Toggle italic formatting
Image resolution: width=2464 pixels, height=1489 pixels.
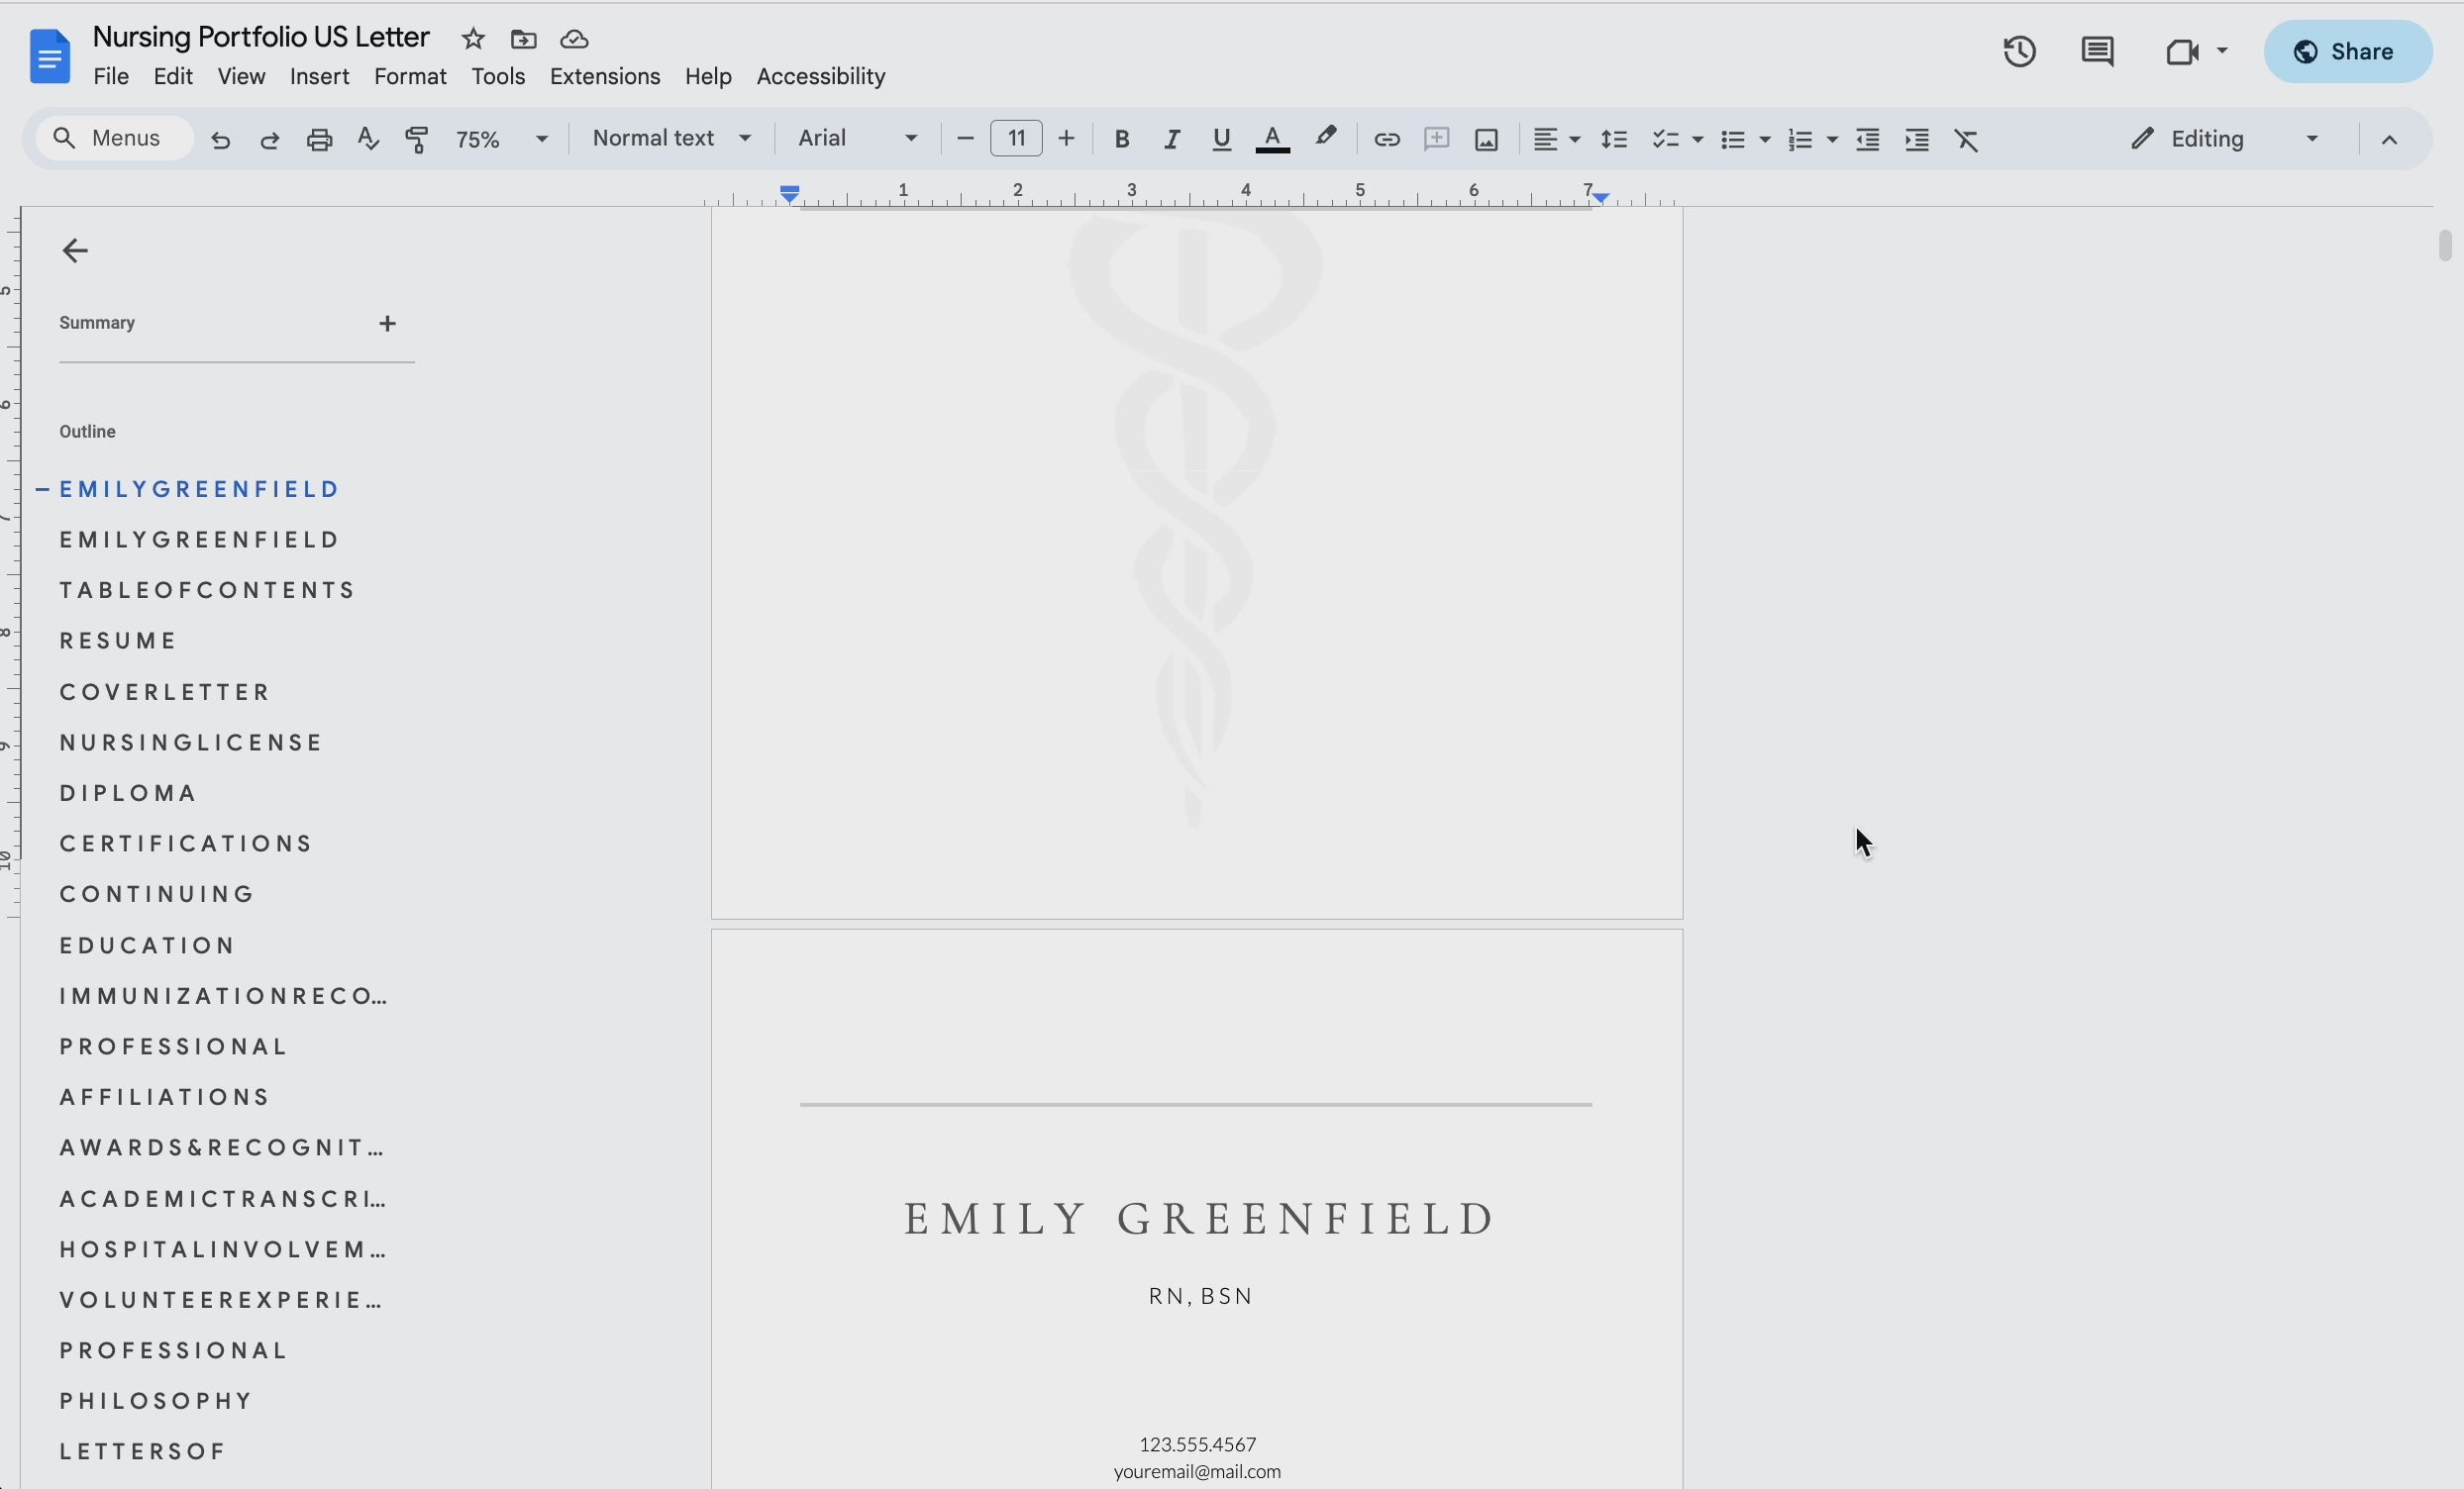[x=1171, y=139]
